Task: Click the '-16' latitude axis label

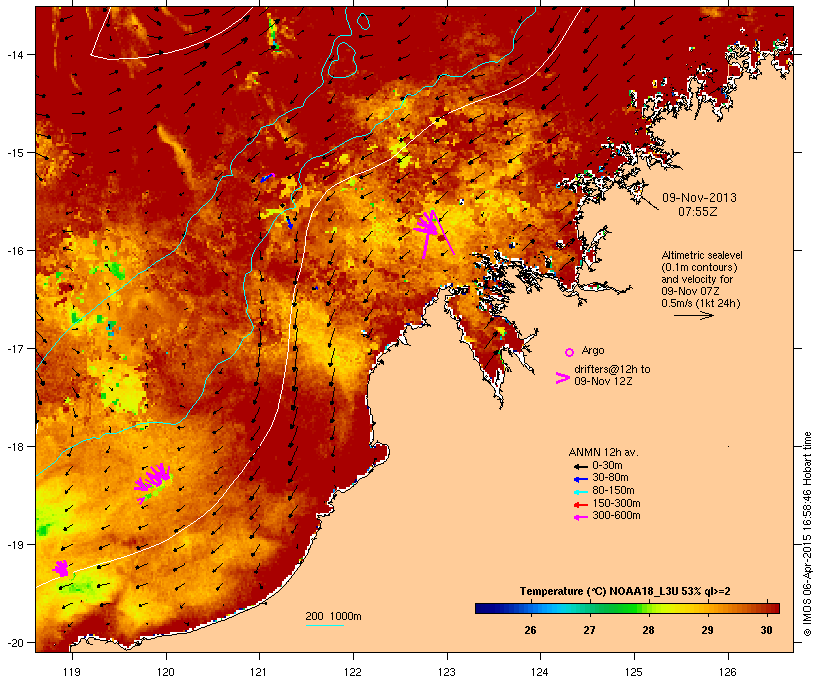Action: [x=14, y=251]
